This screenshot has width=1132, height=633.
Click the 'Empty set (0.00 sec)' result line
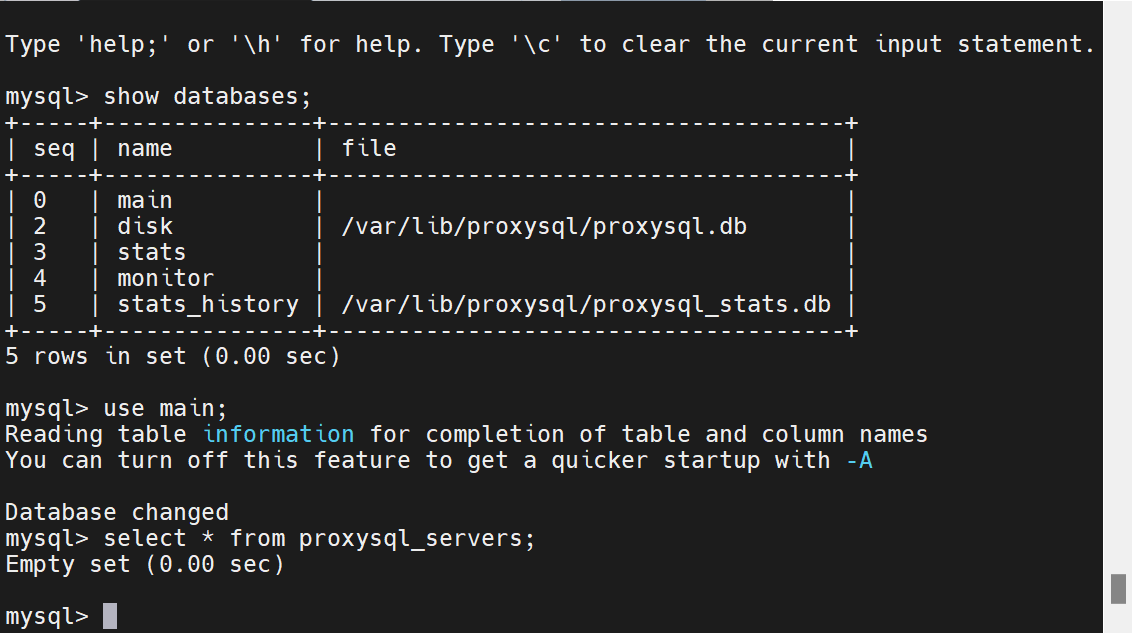click(144, 564)
